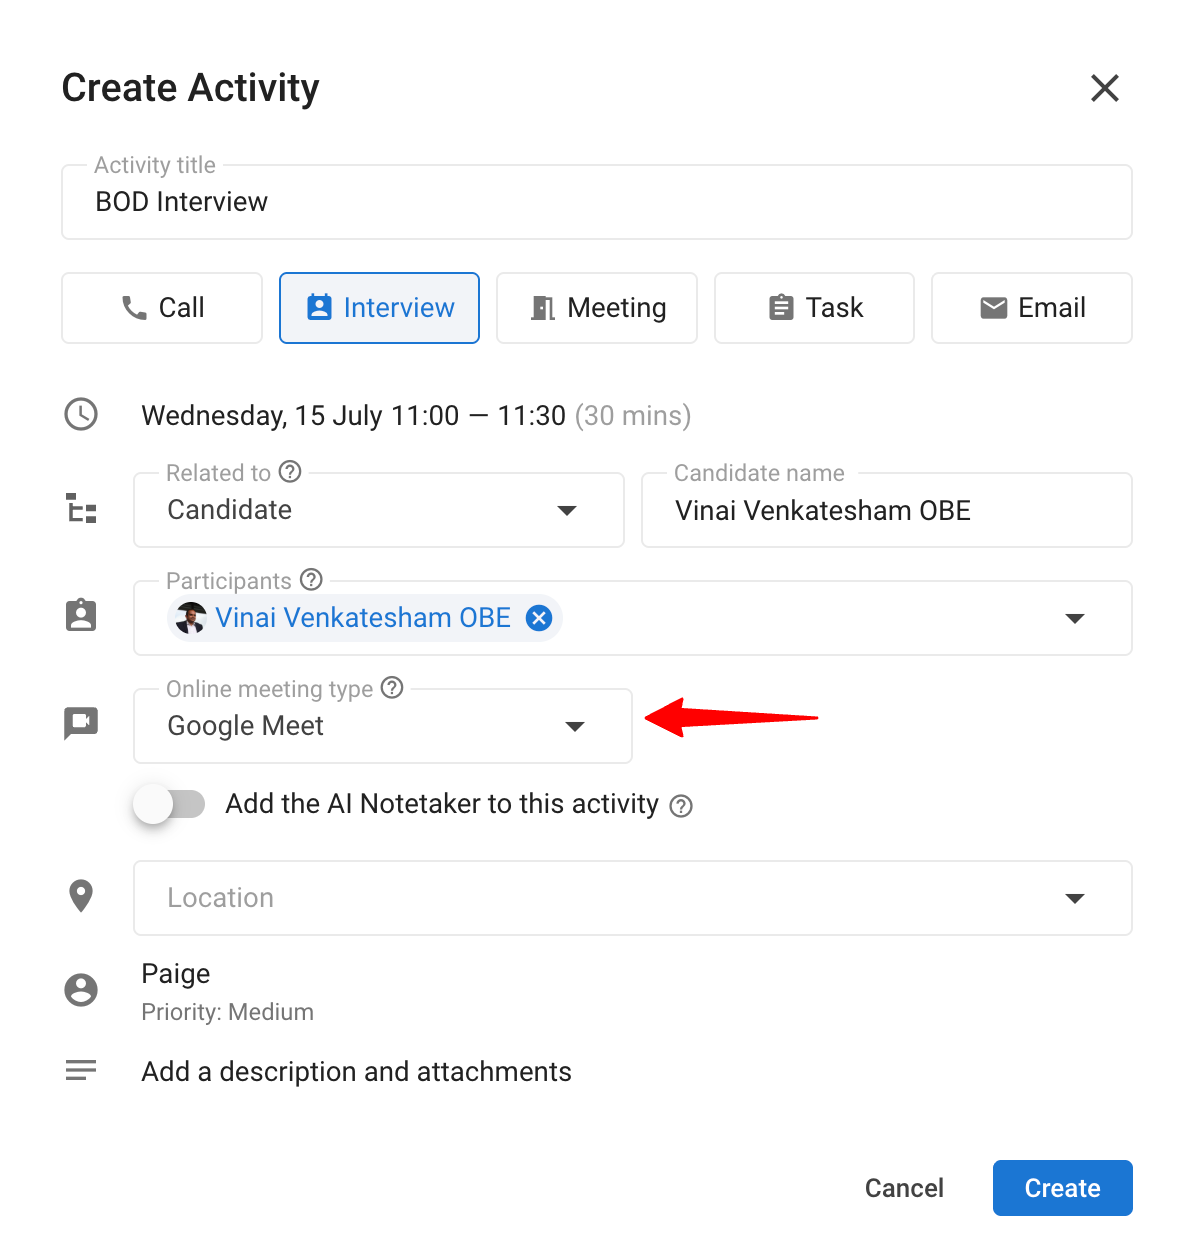The image size is (1194, 1258).
Task: Remove participant Vinai Venkatesham OBE chip
Action: tap(539, 618)
